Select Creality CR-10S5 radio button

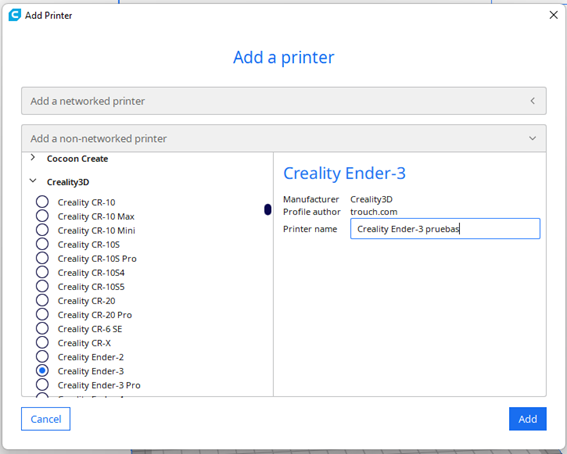pyautogui.click(x=42, y=286)
